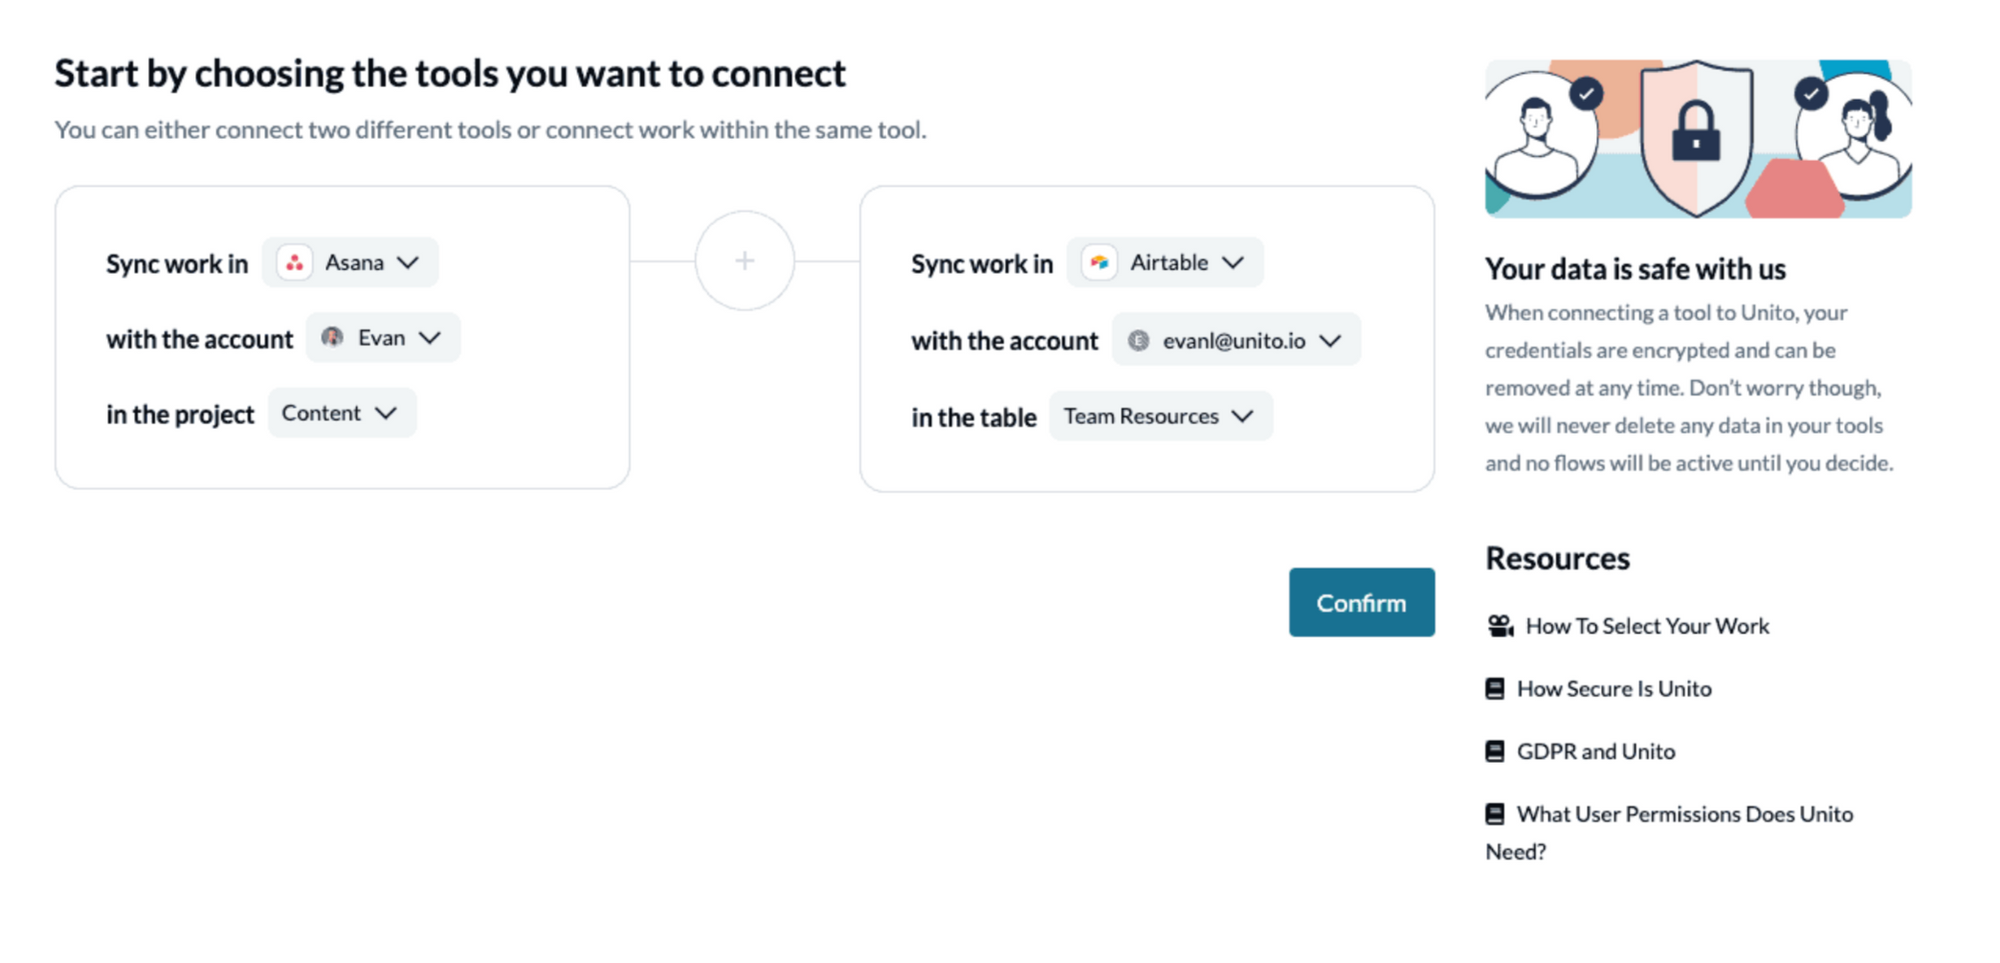Click the Asana logo icon
The height and width of the screenshot is (963, 2000).
click(x=294, y=263)
